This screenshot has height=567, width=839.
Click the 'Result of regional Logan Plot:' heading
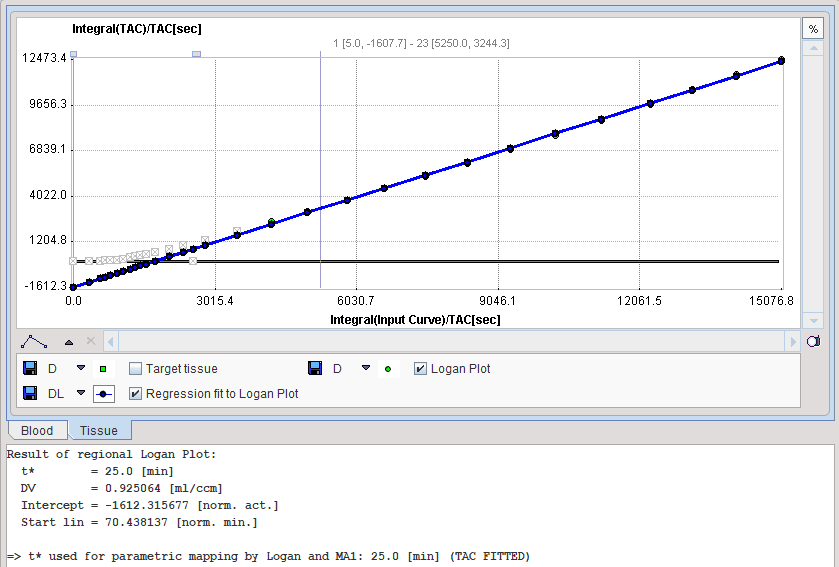click(111, 454)
